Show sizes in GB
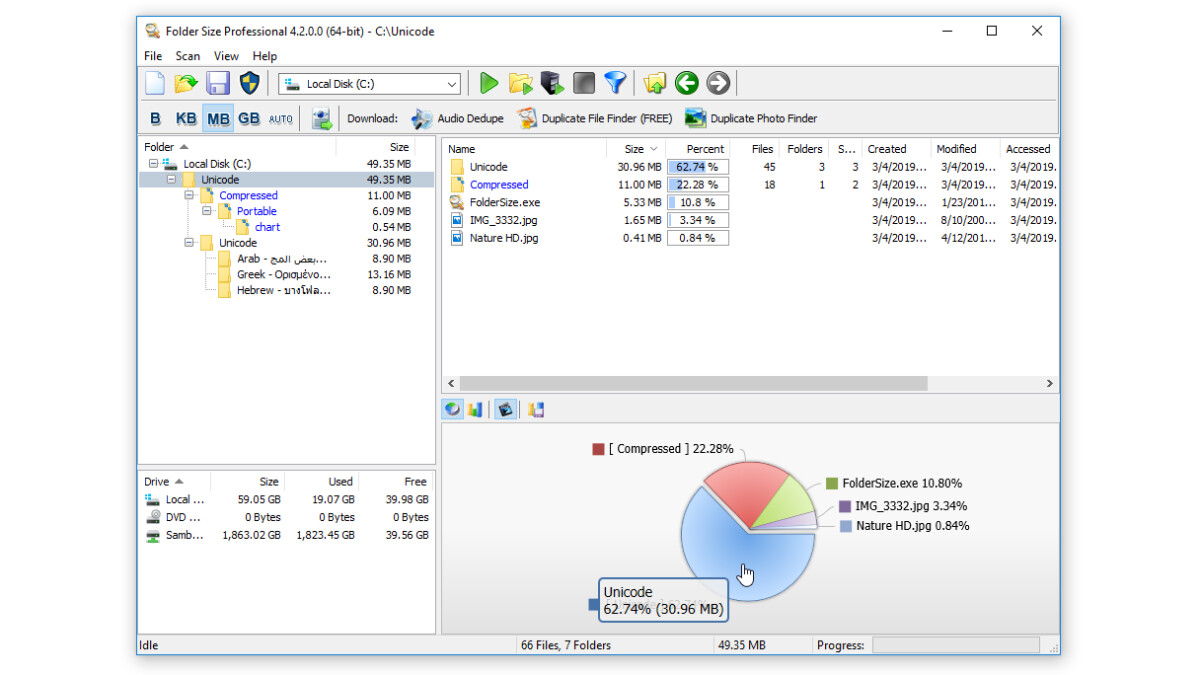 click(249, 119)
